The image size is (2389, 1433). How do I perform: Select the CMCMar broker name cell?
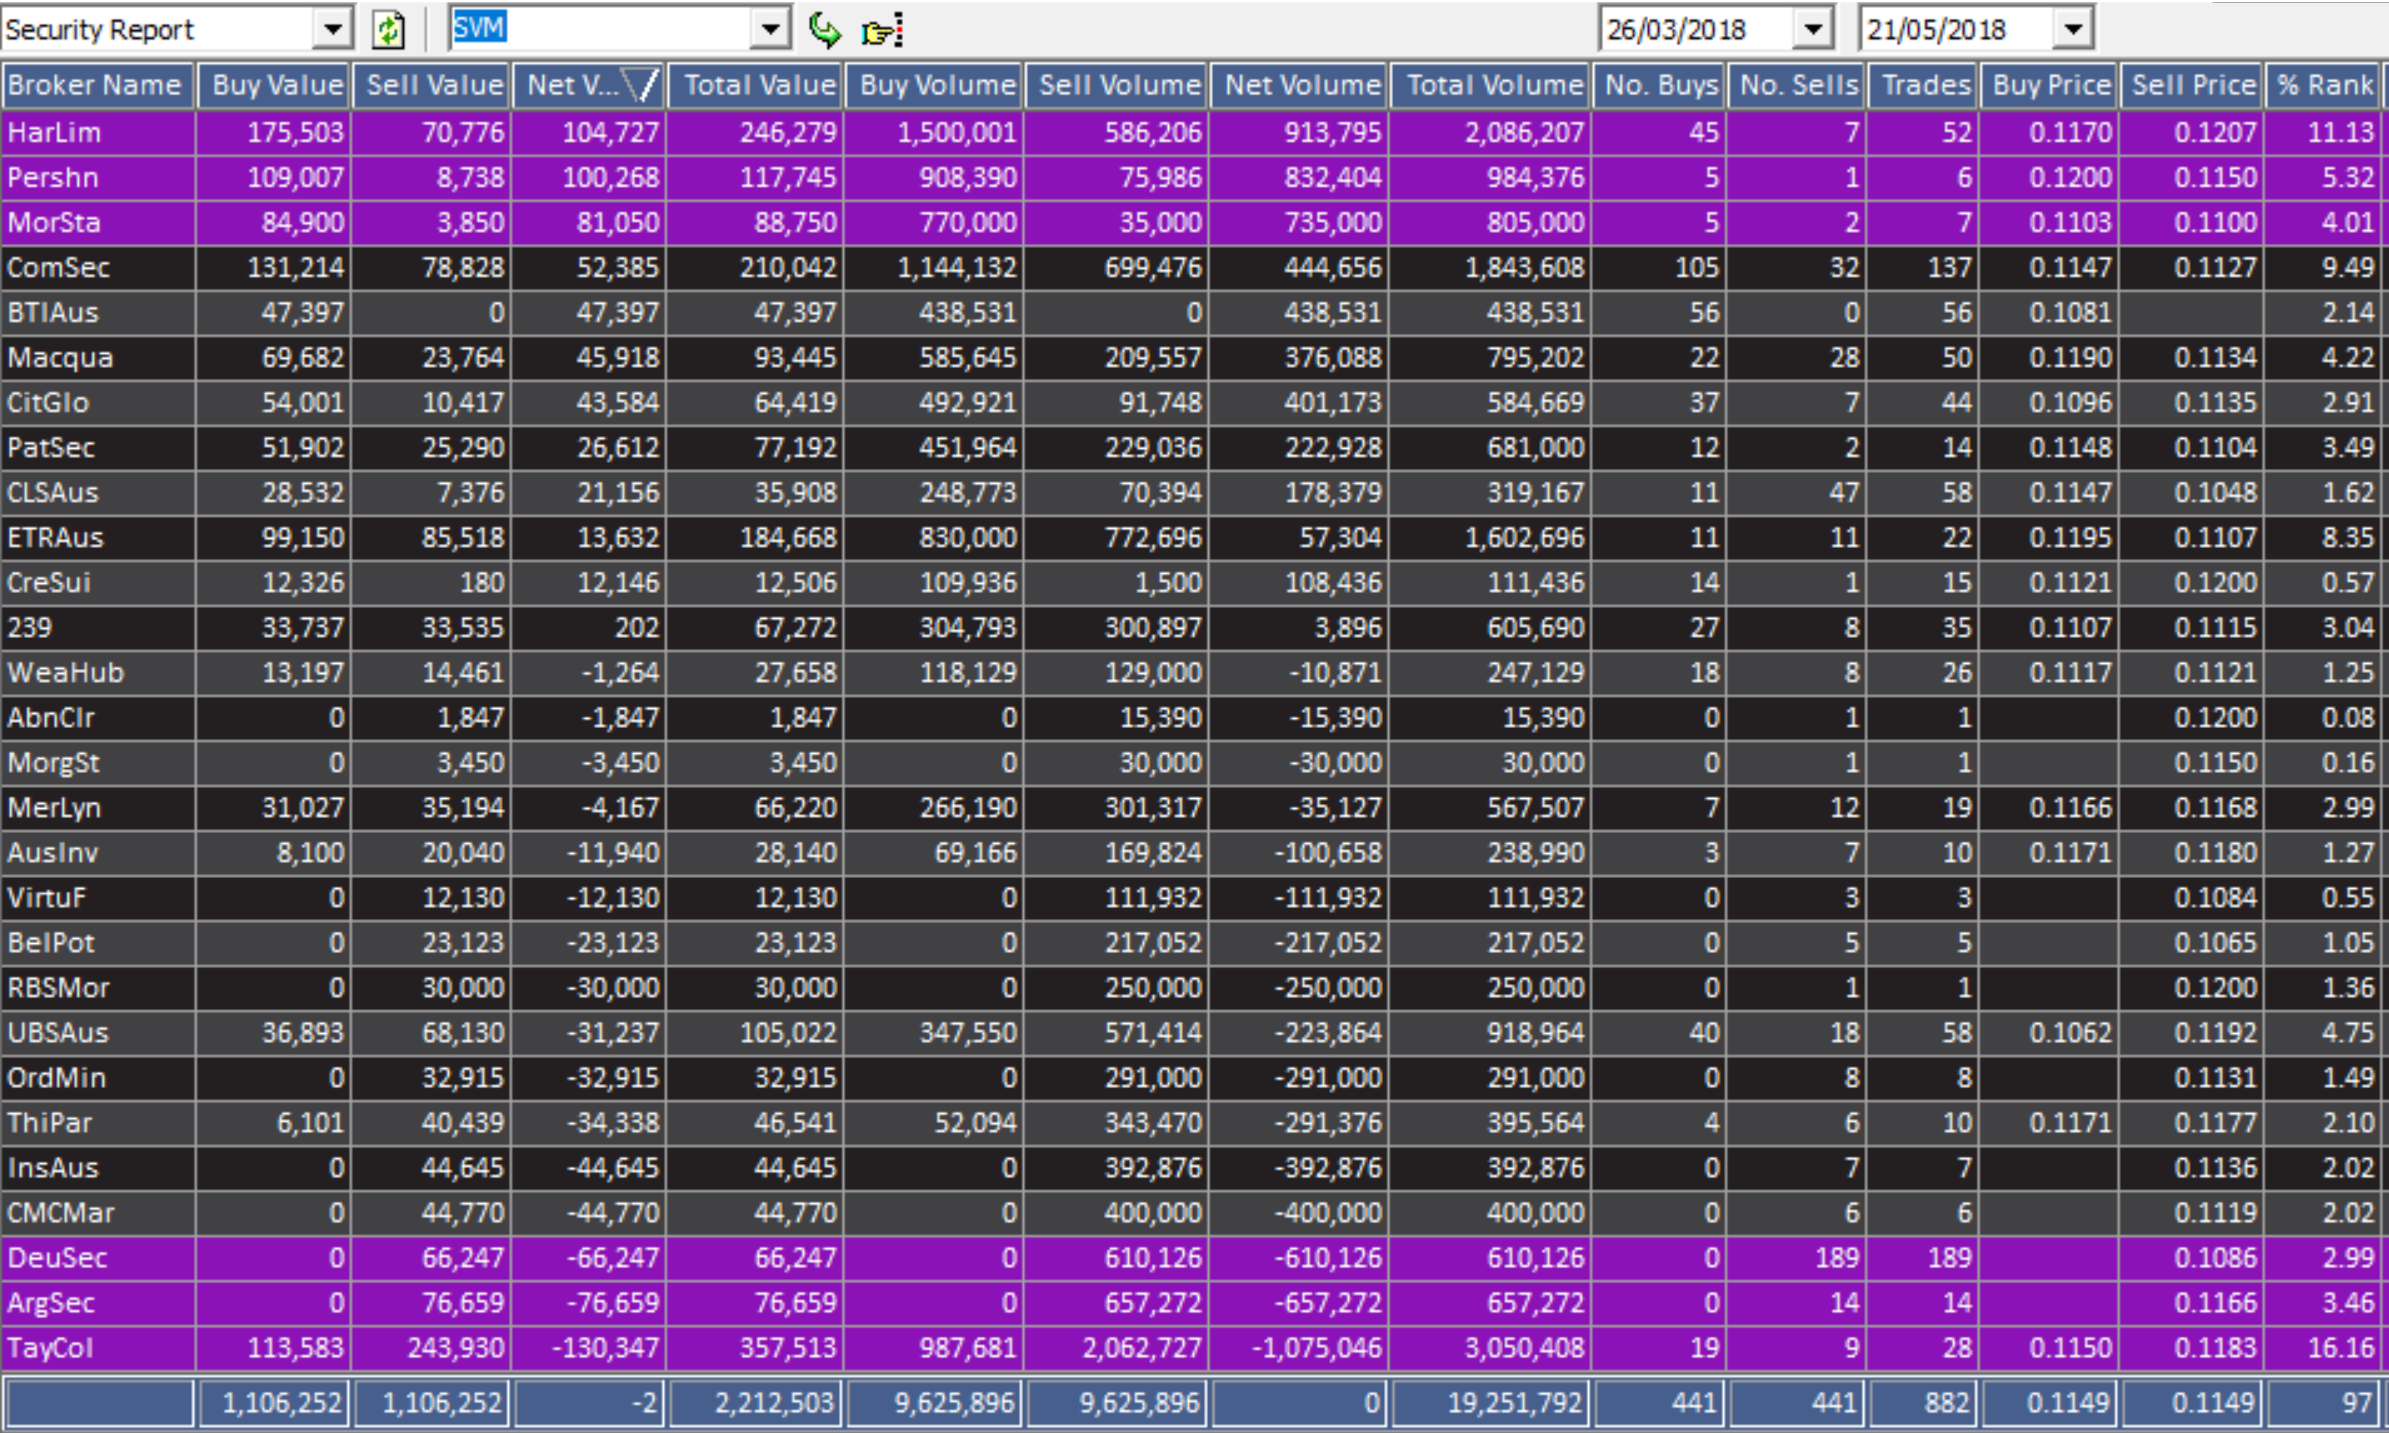pyautogui.click(x=98, y=1212)
